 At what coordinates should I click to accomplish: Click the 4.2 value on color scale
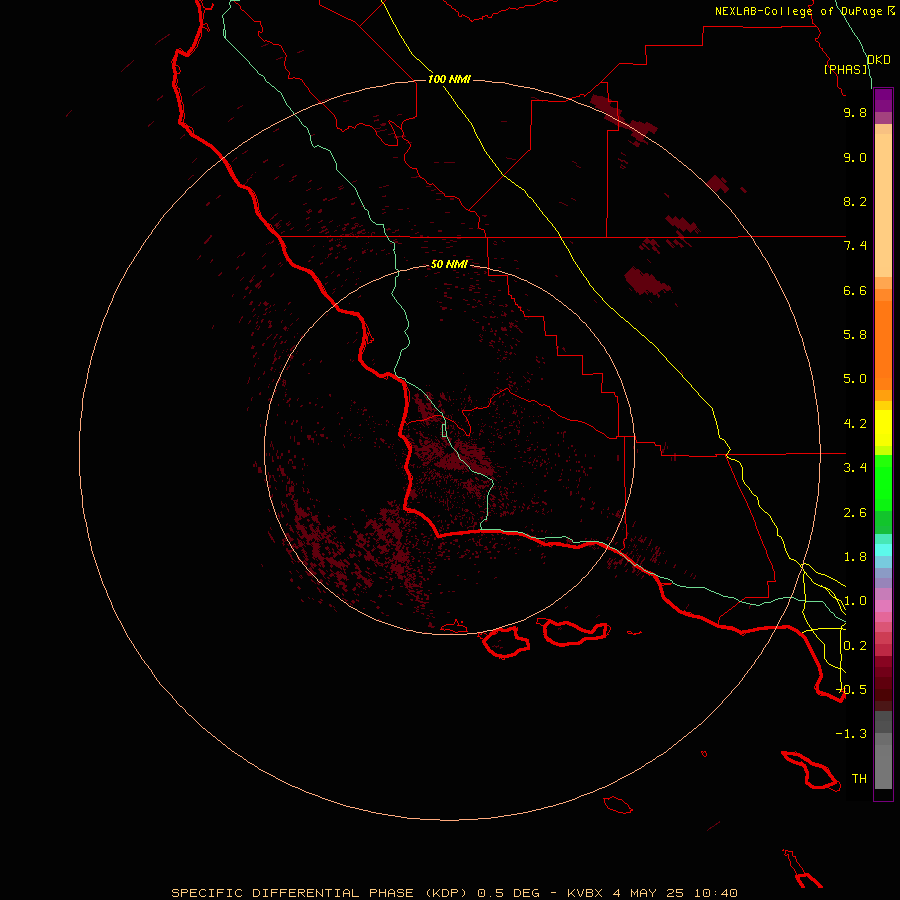click(855, 424)
